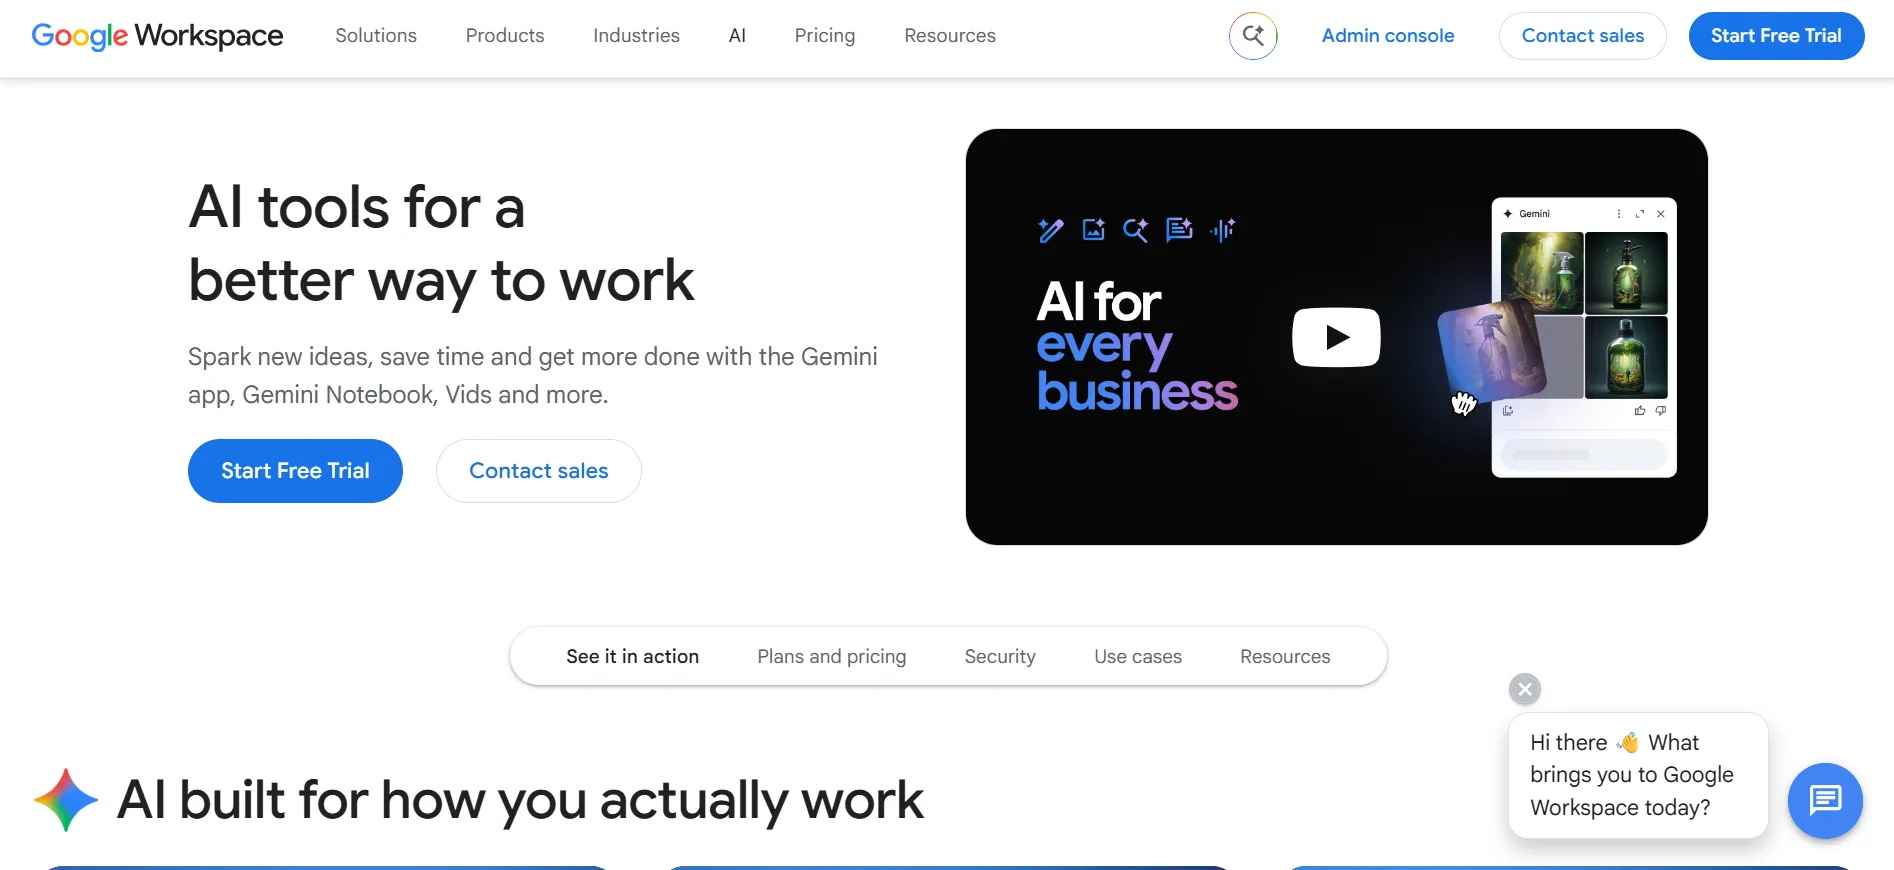Click the "AI built for how you actually work" heading
Image resolution: width=1894 pixels, height=870 pixels.
pos(520,800)
